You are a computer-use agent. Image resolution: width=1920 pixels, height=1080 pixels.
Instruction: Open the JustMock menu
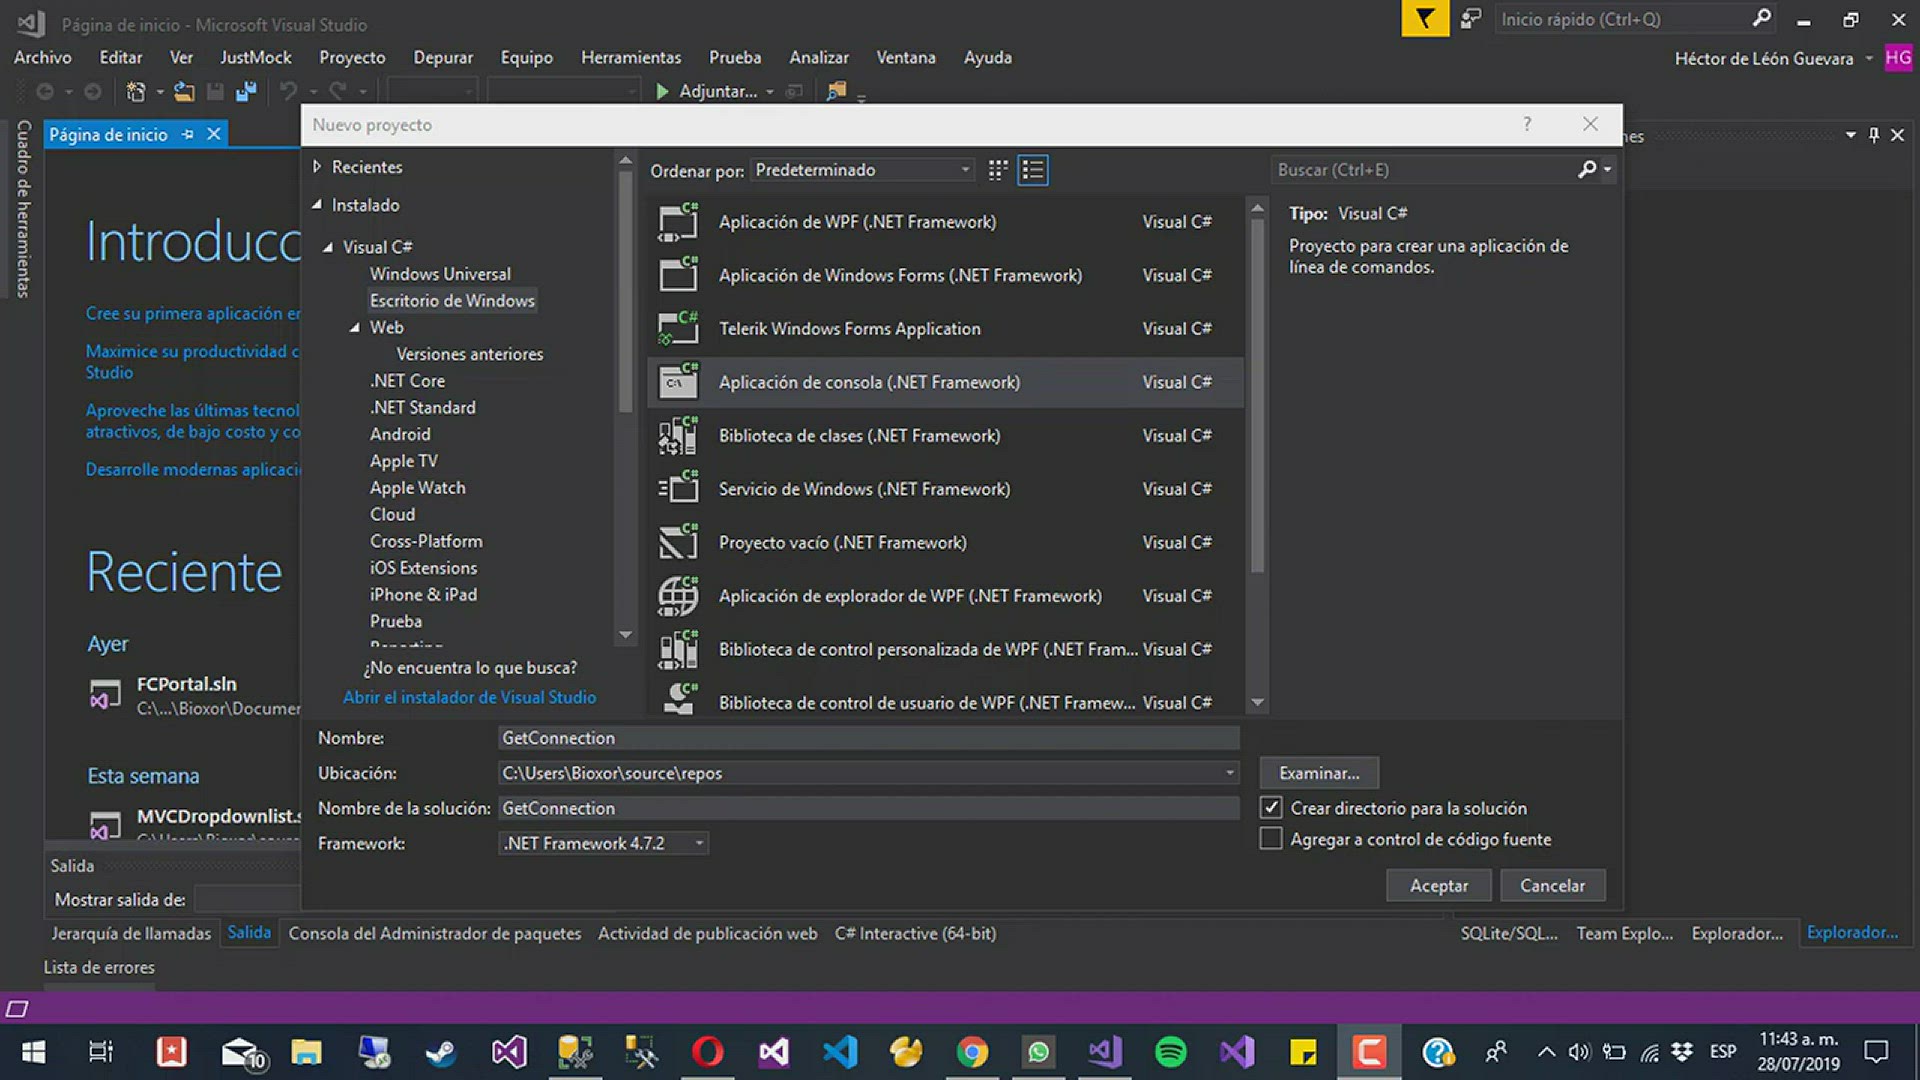pyautogui.click(x=255, y=58)
